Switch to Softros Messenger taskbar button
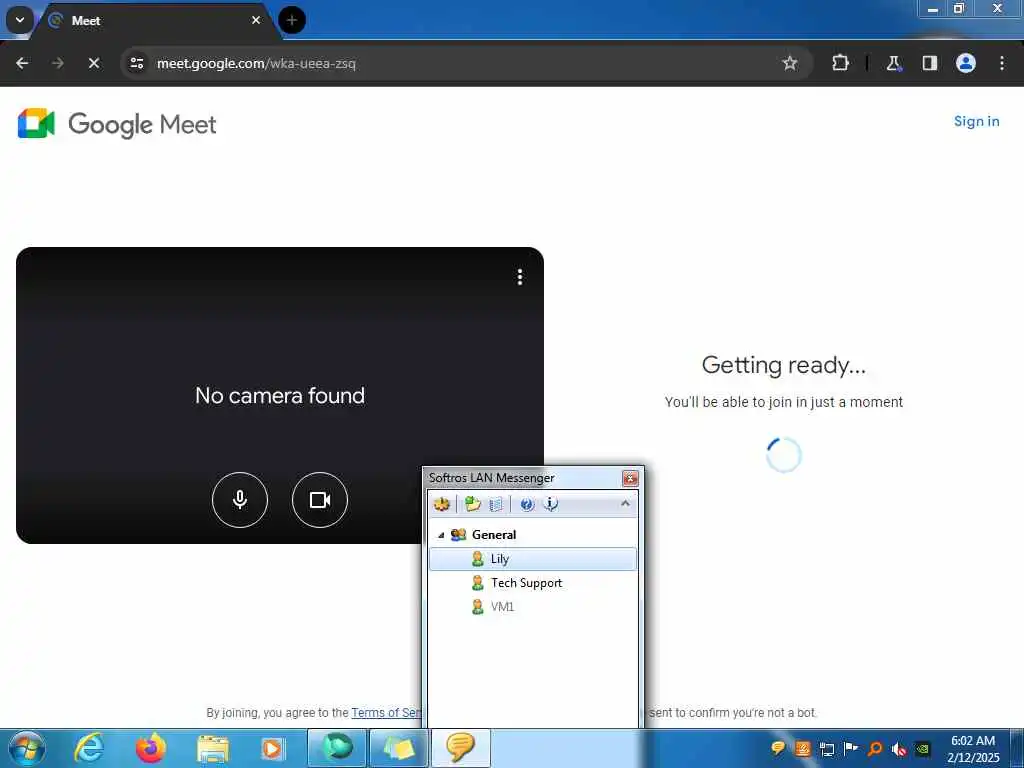Viewport: 1024px width, 768px height. [461, 748]
